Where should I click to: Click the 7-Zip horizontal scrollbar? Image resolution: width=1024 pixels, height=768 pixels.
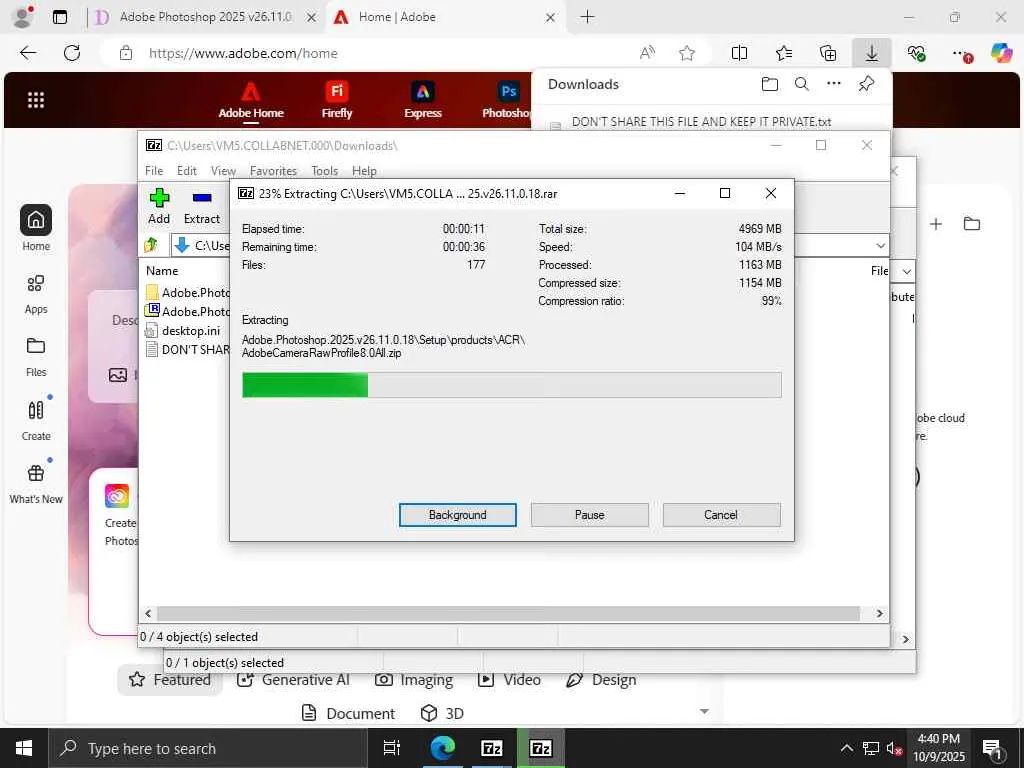[x=508, y=614]
